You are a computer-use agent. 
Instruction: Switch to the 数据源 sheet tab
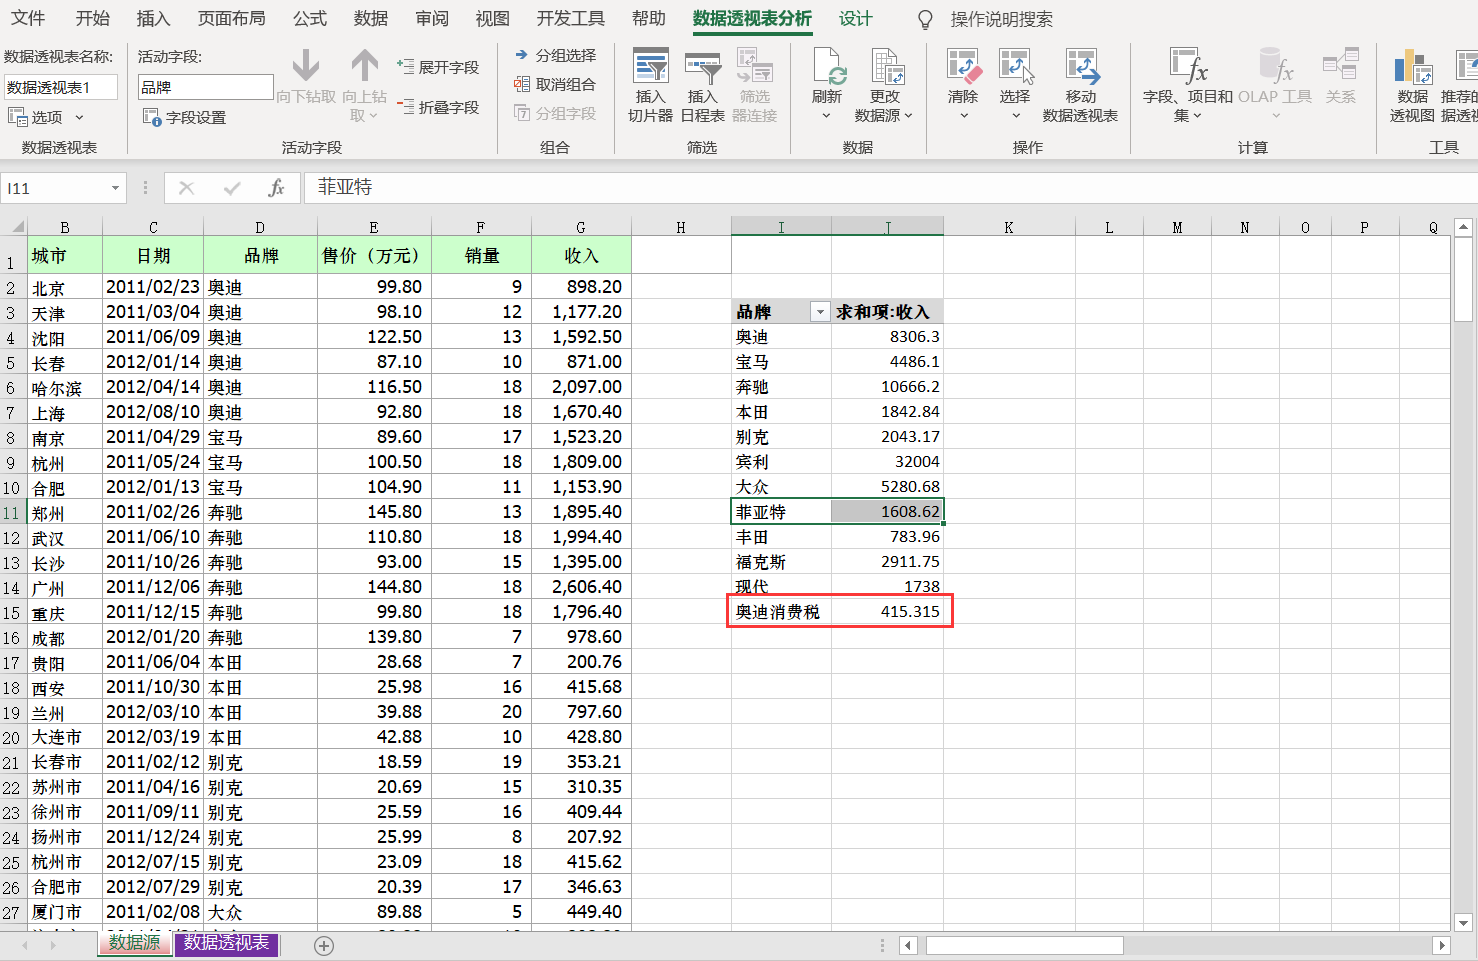pos(134,943)
